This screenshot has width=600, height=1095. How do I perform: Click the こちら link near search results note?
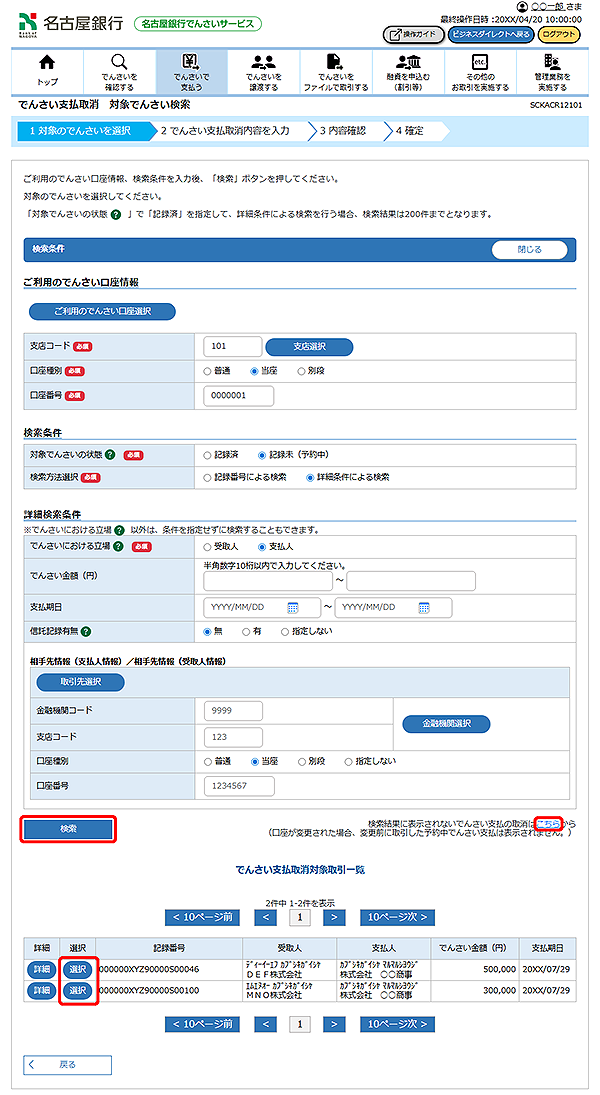(x=548, y=822)
